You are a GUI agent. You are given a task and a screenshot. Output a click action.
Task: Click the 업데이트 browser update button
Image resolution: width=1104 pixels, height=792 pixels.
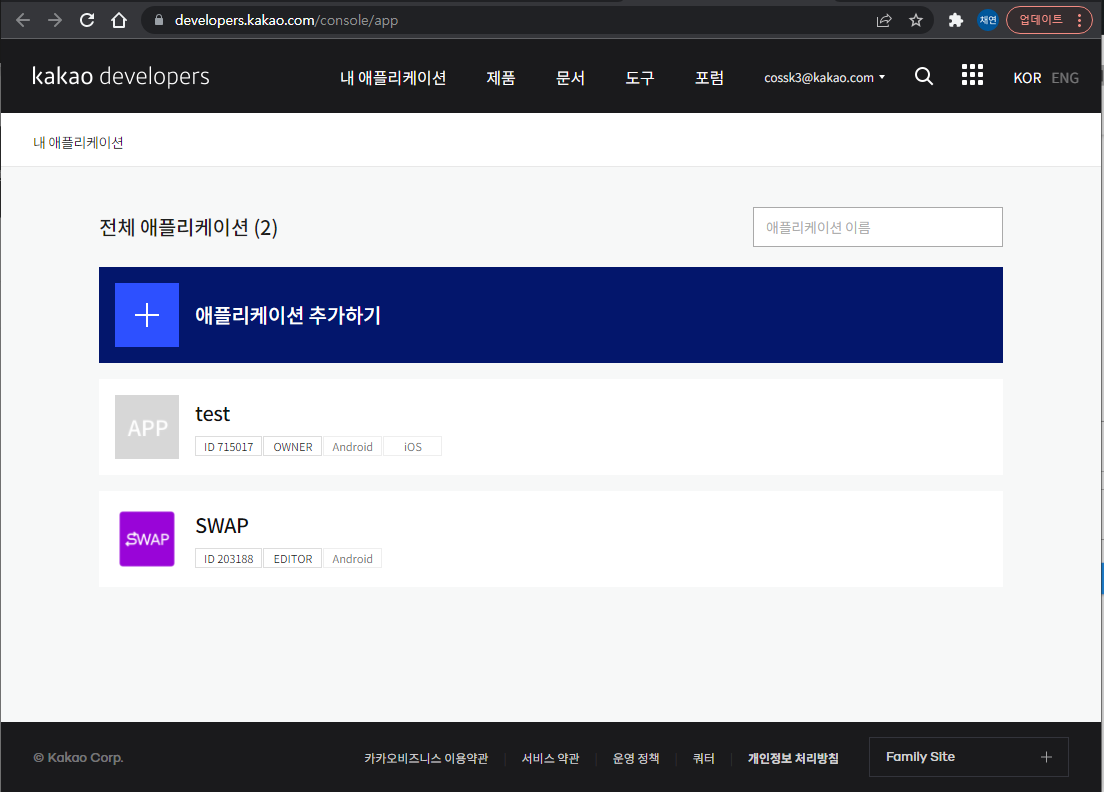point(1041,20)
